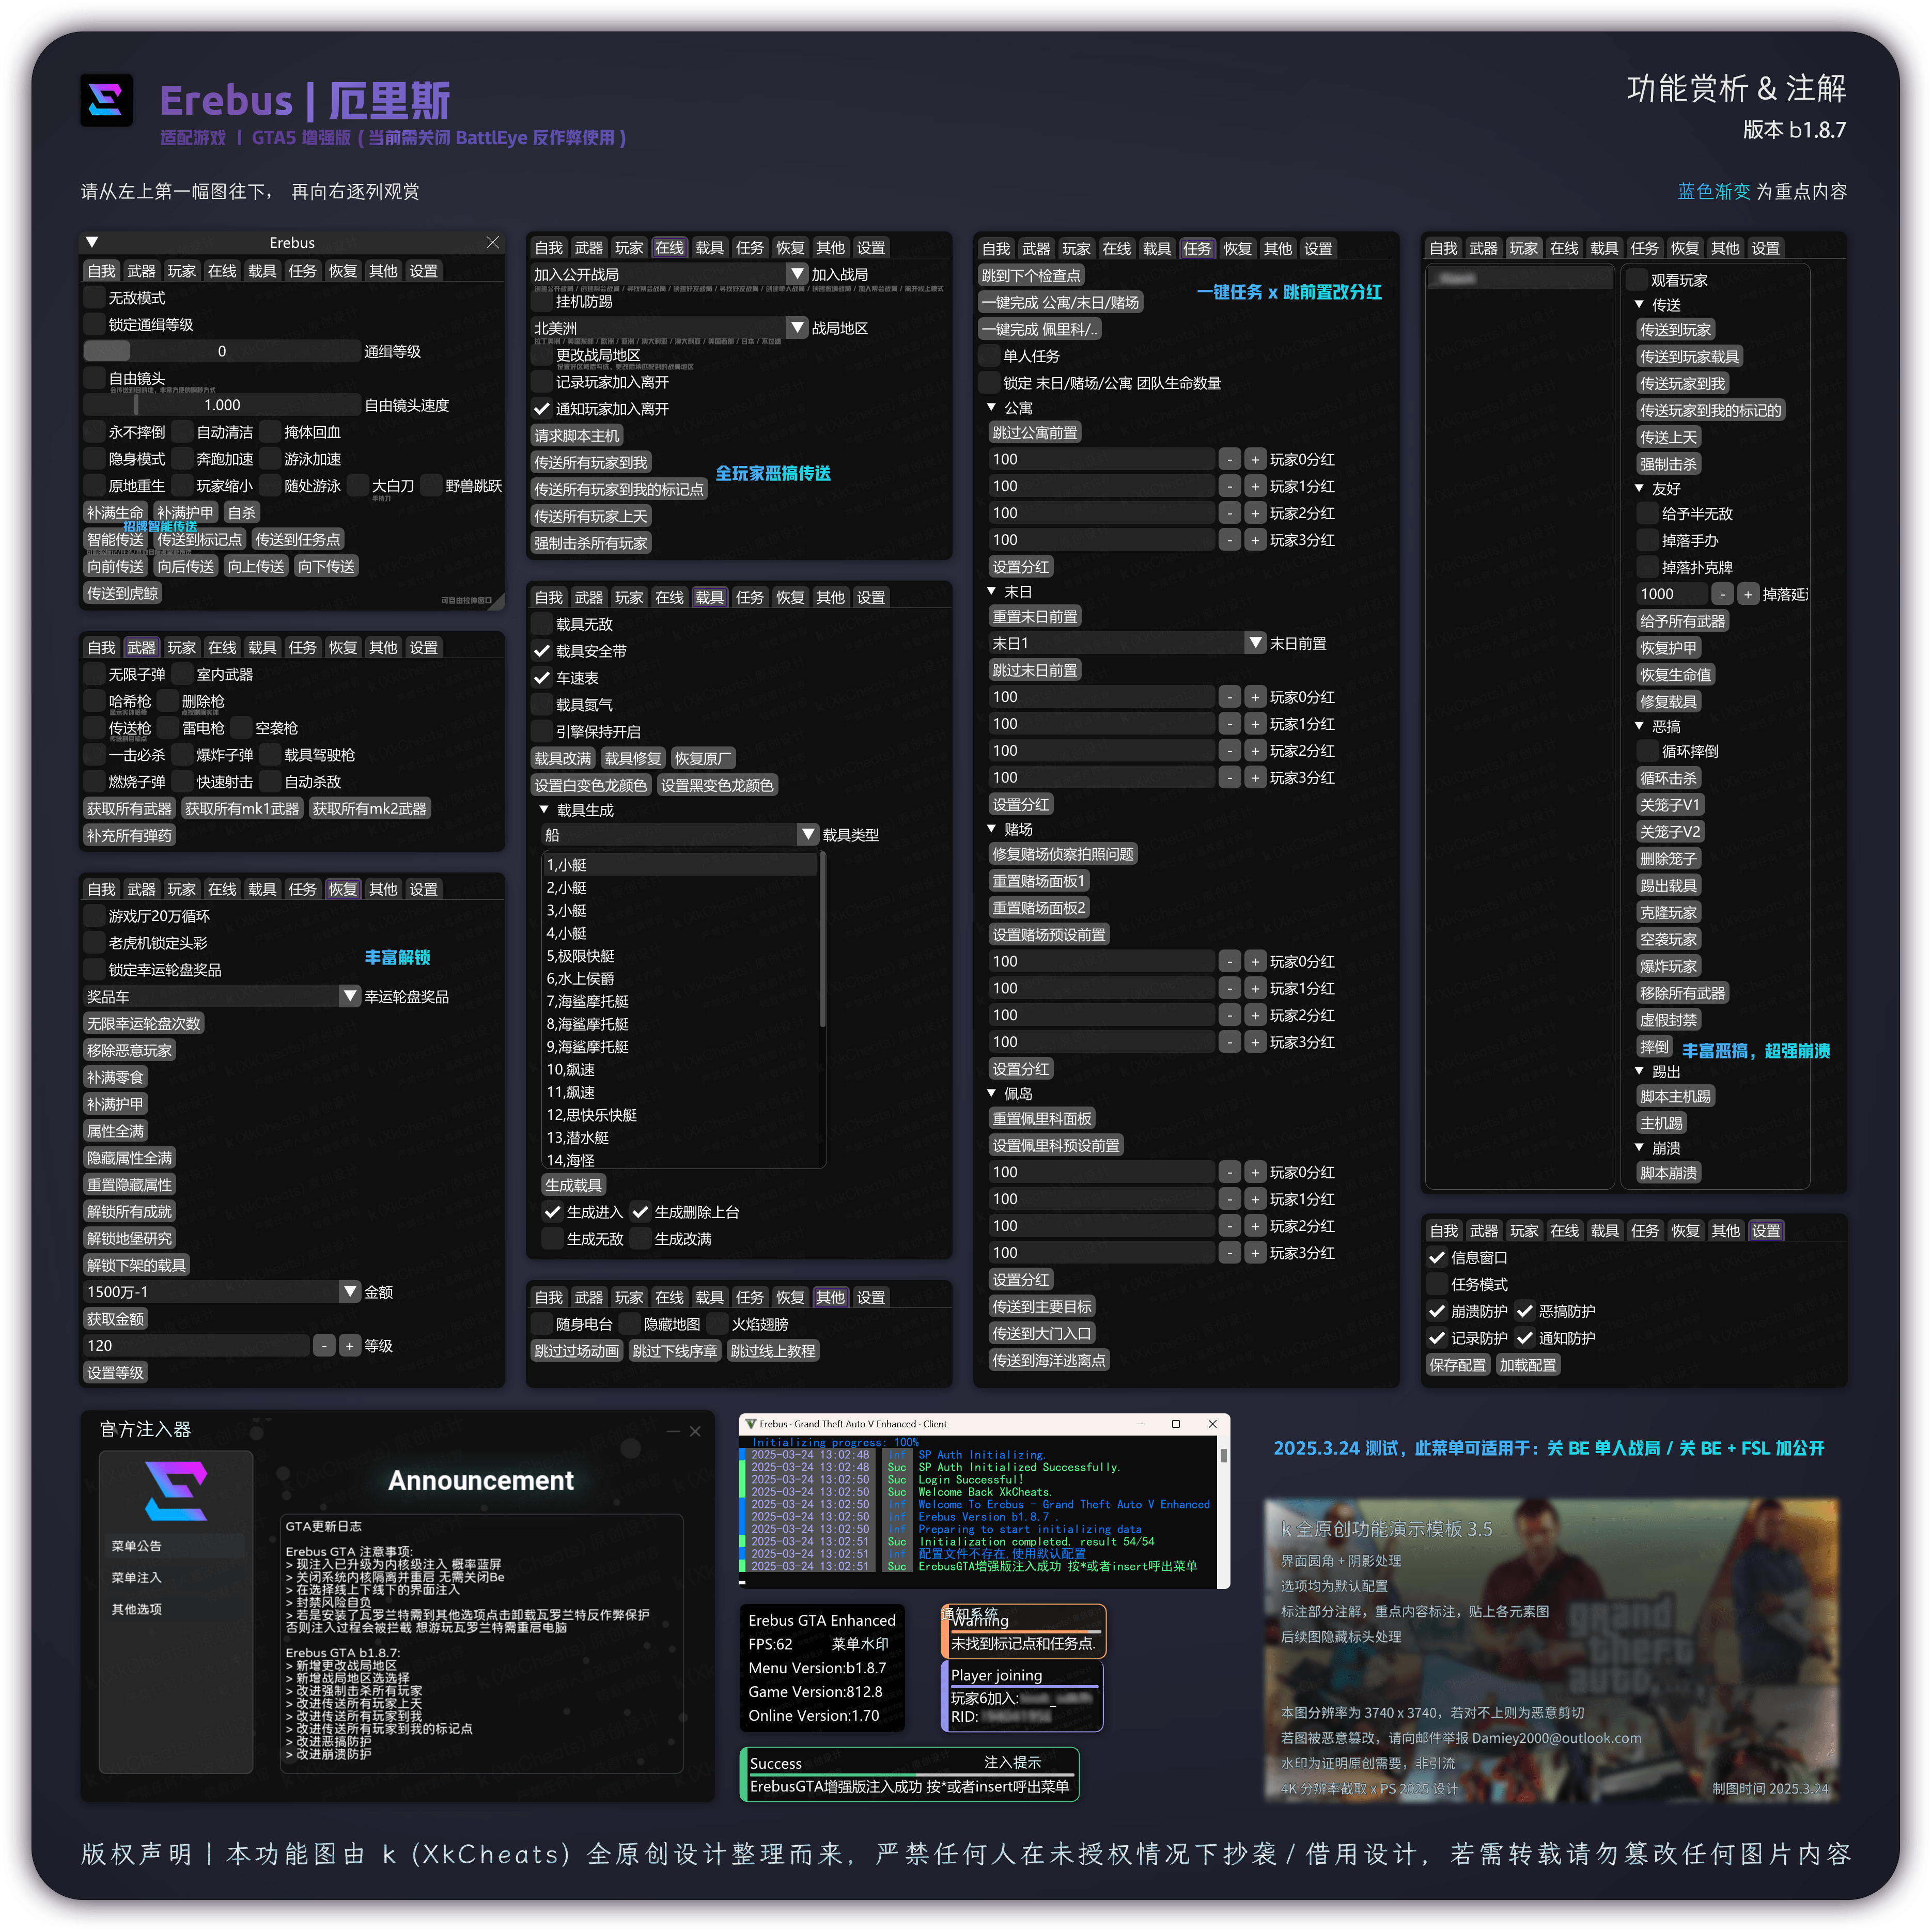Click 自由镜头速度 slider
The width and height of the screenshot is (1932, 1932).
[x=222, y=405]
